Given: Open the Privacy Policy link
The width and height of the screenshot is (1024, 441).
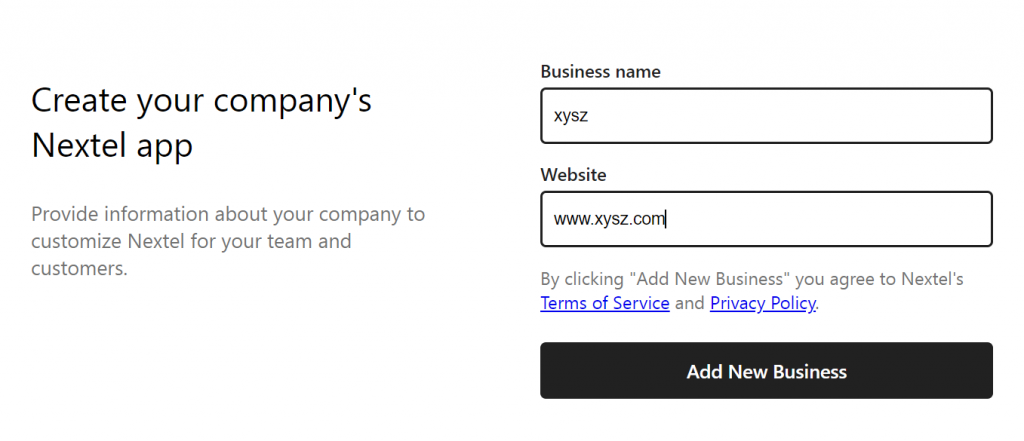Looking at the screenshot, I should 762,304.
